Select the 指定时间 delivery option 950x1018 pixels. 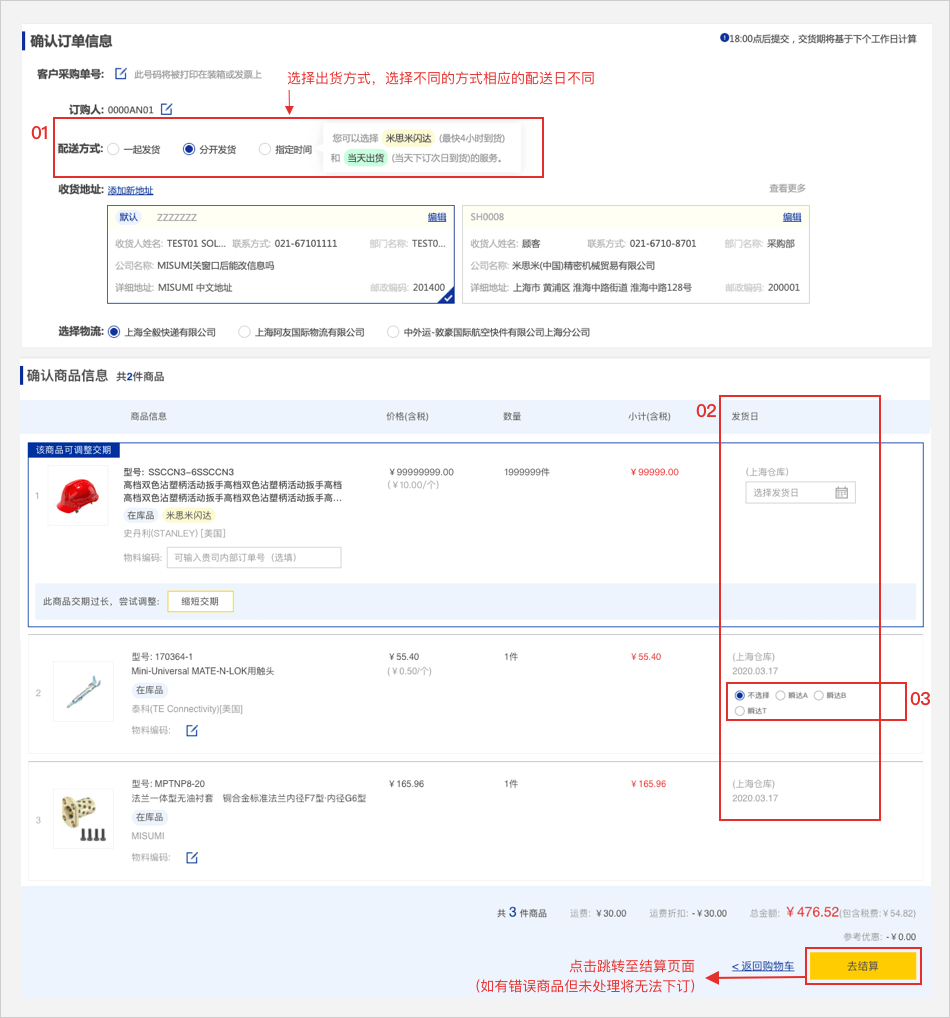[265, 150]
